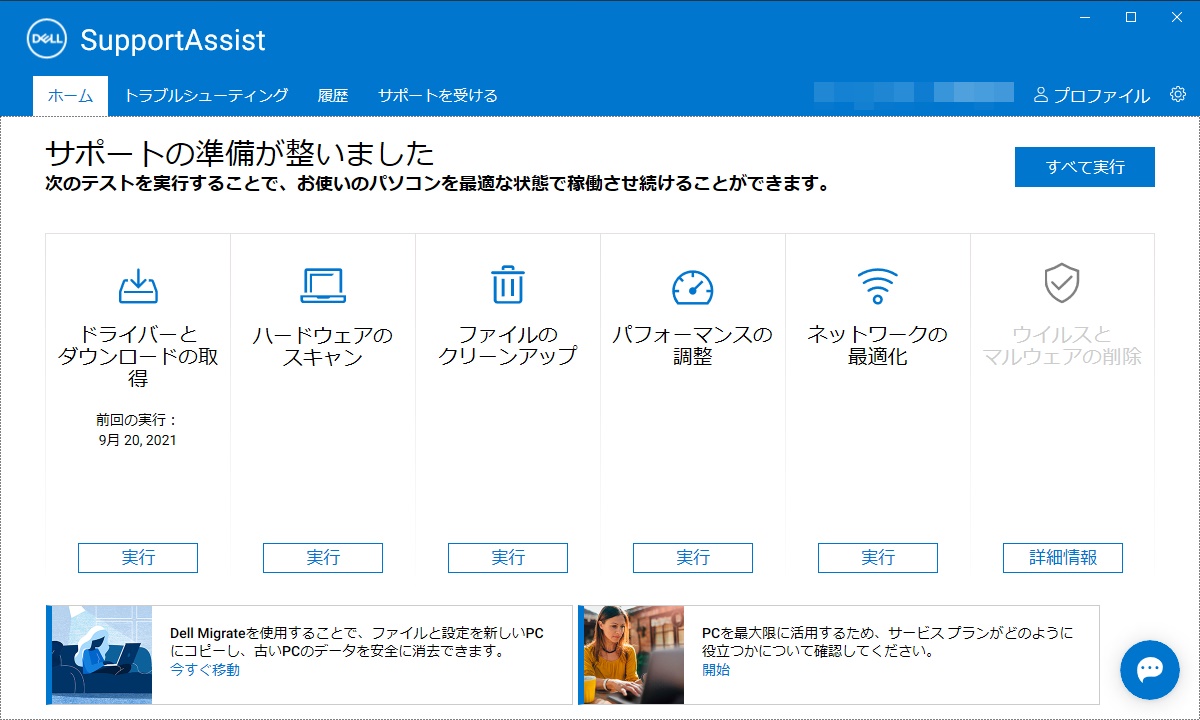
Task: Run ファイルのクリーンアップ with 実行 button
Action: [508, 558]
